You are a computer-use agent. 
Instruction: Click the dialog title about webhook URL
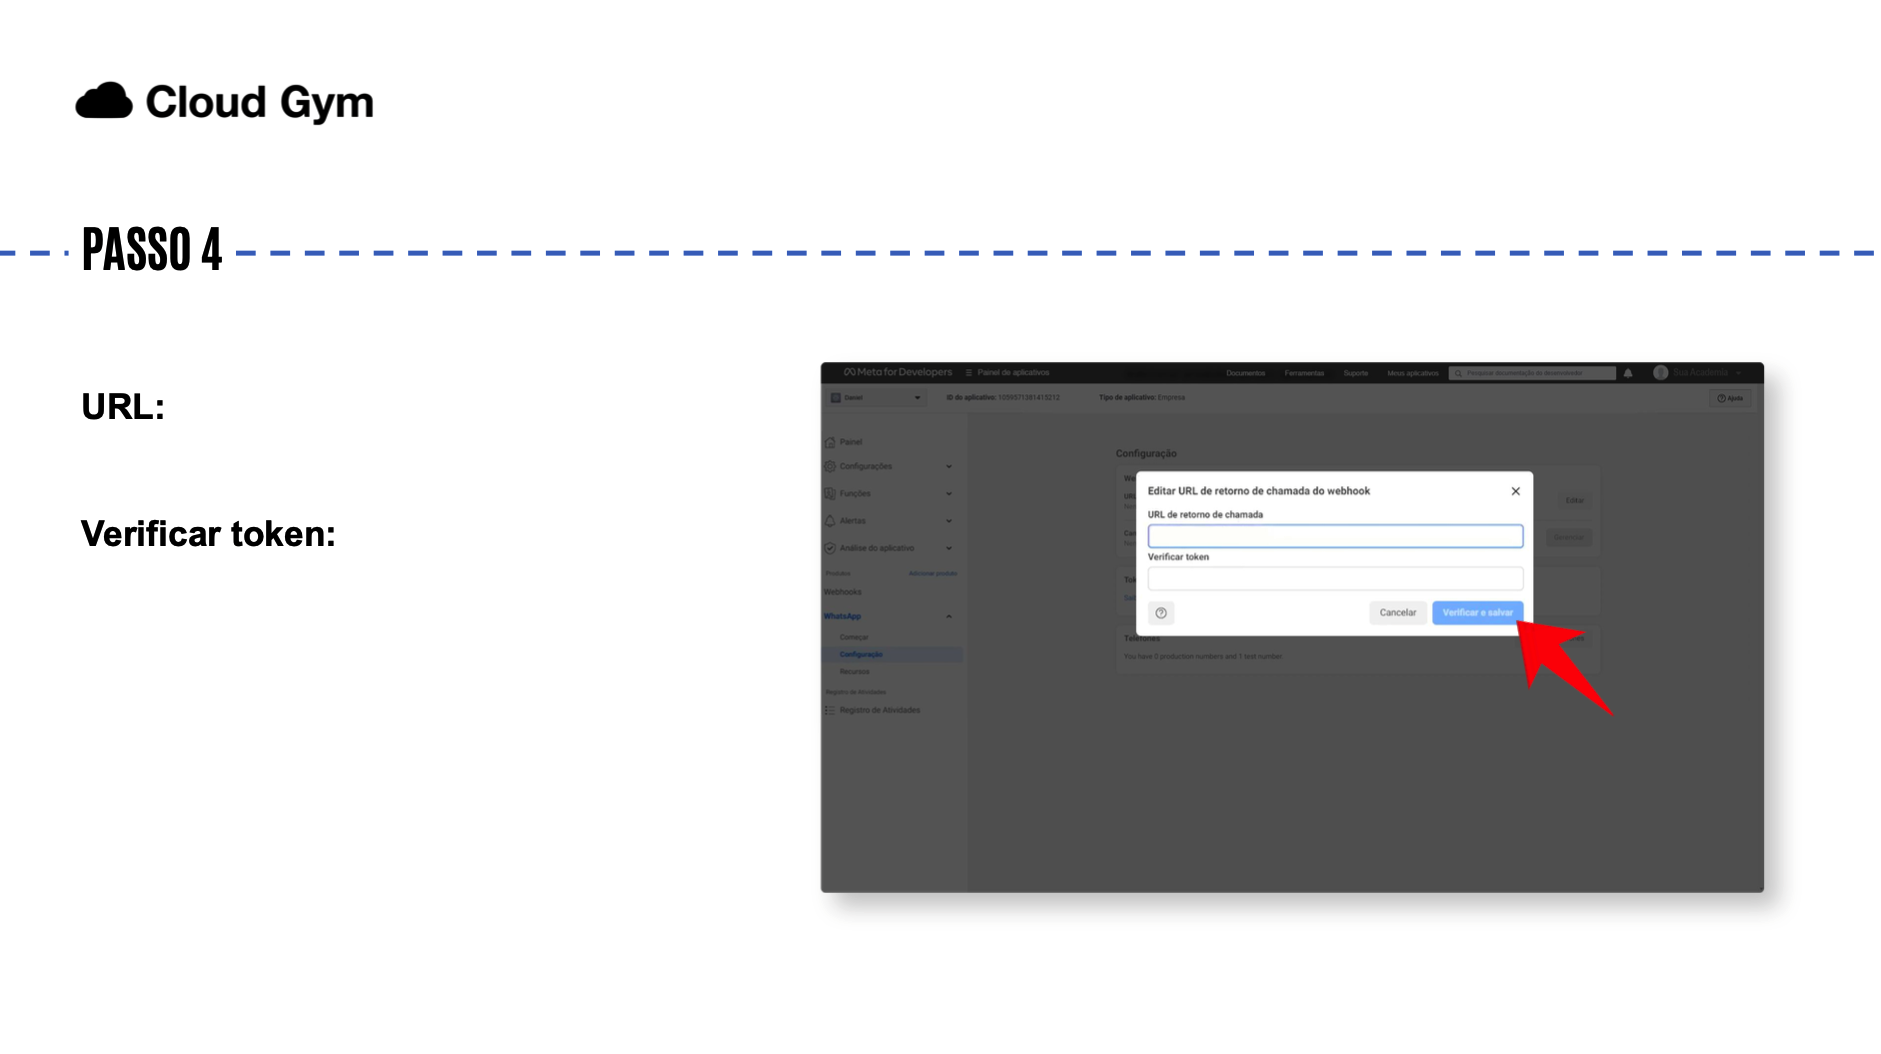point(1258,491)
